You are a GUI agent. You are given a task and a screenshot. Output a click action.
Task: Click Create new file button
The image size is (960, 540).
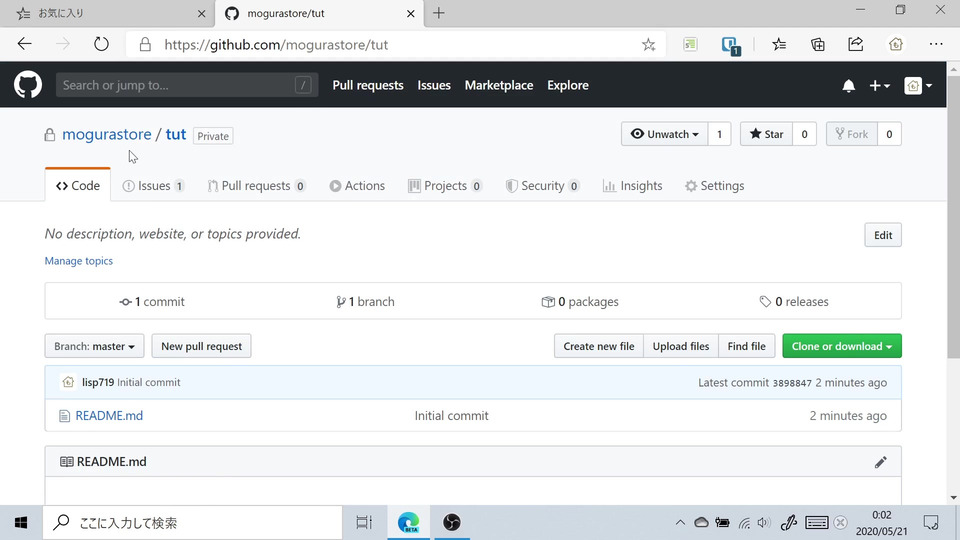[x=599, y=346]
